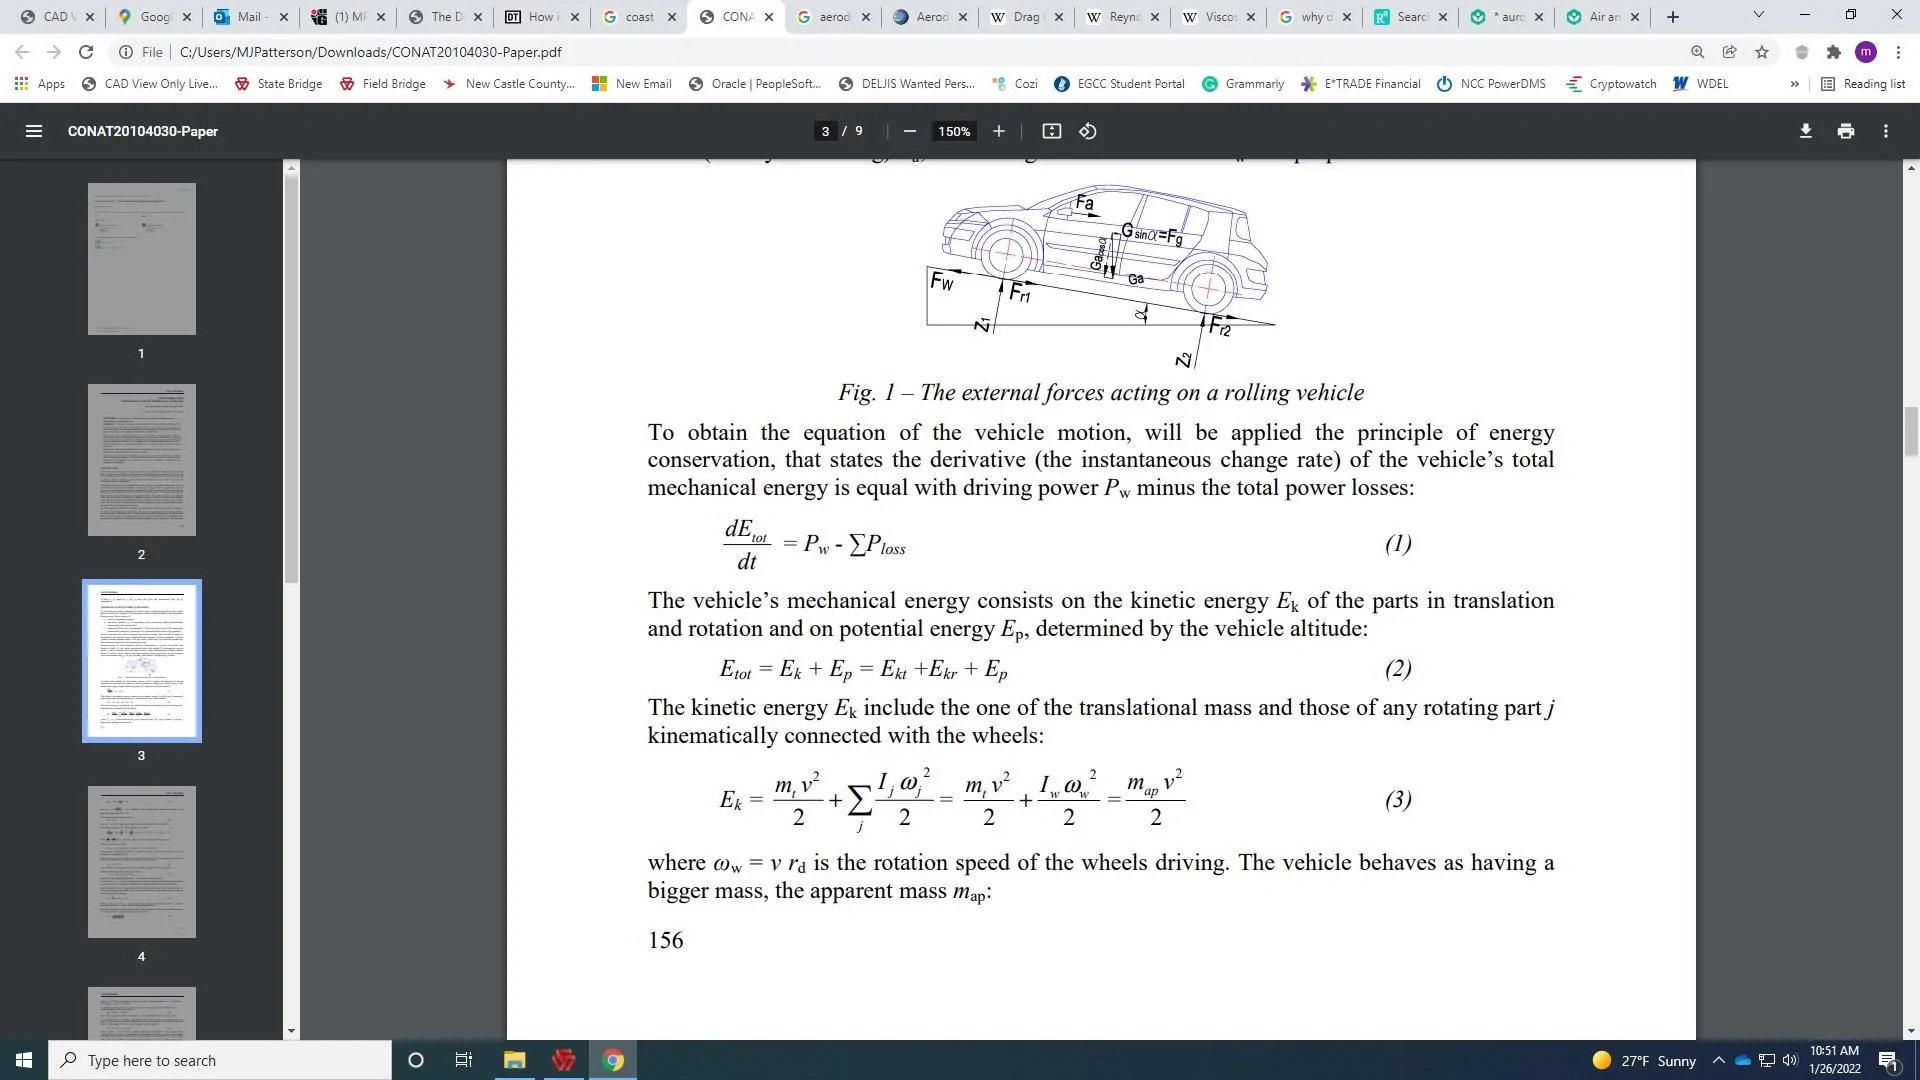Bookmark this tab with the star

pos(1762,52)
